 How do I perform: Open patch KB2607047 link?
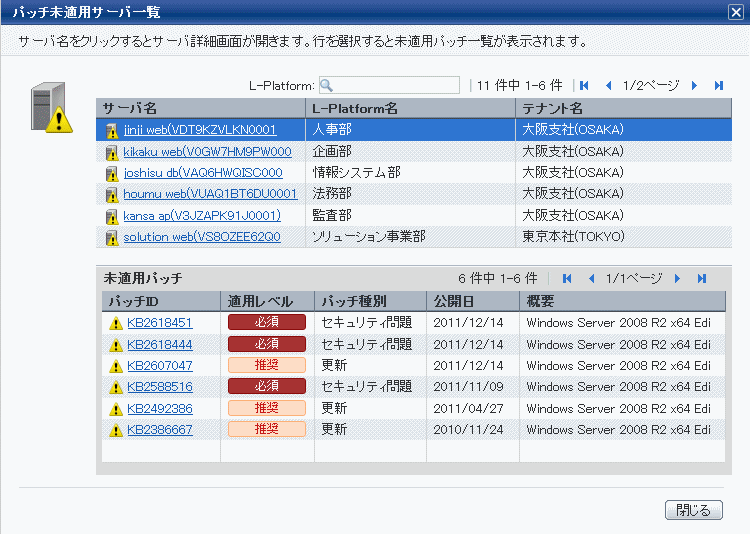click(160, 366)
